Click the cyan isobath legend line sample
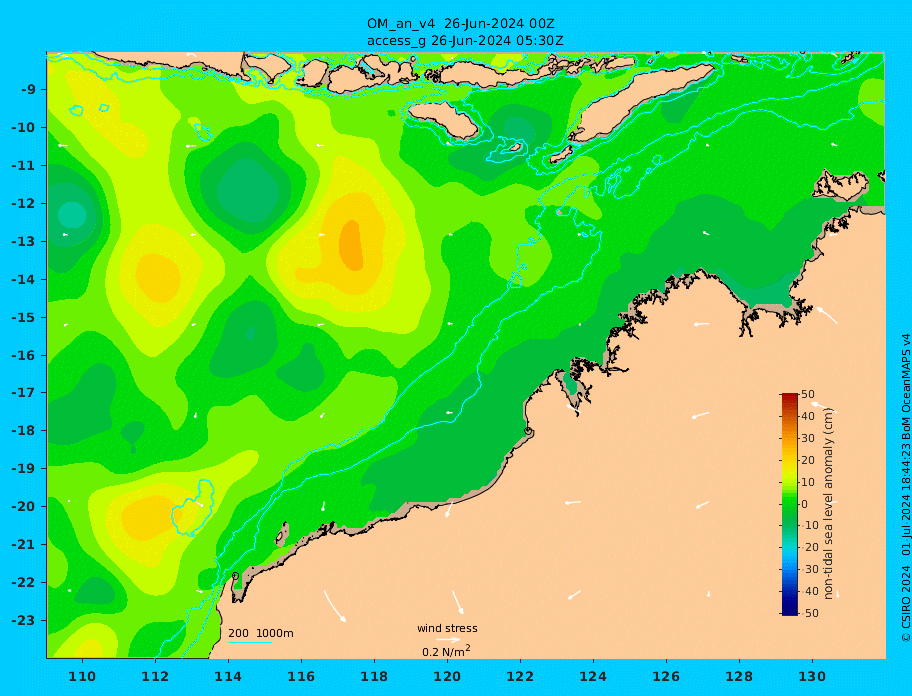The image size is (912, 696). (x=250, y=642)
